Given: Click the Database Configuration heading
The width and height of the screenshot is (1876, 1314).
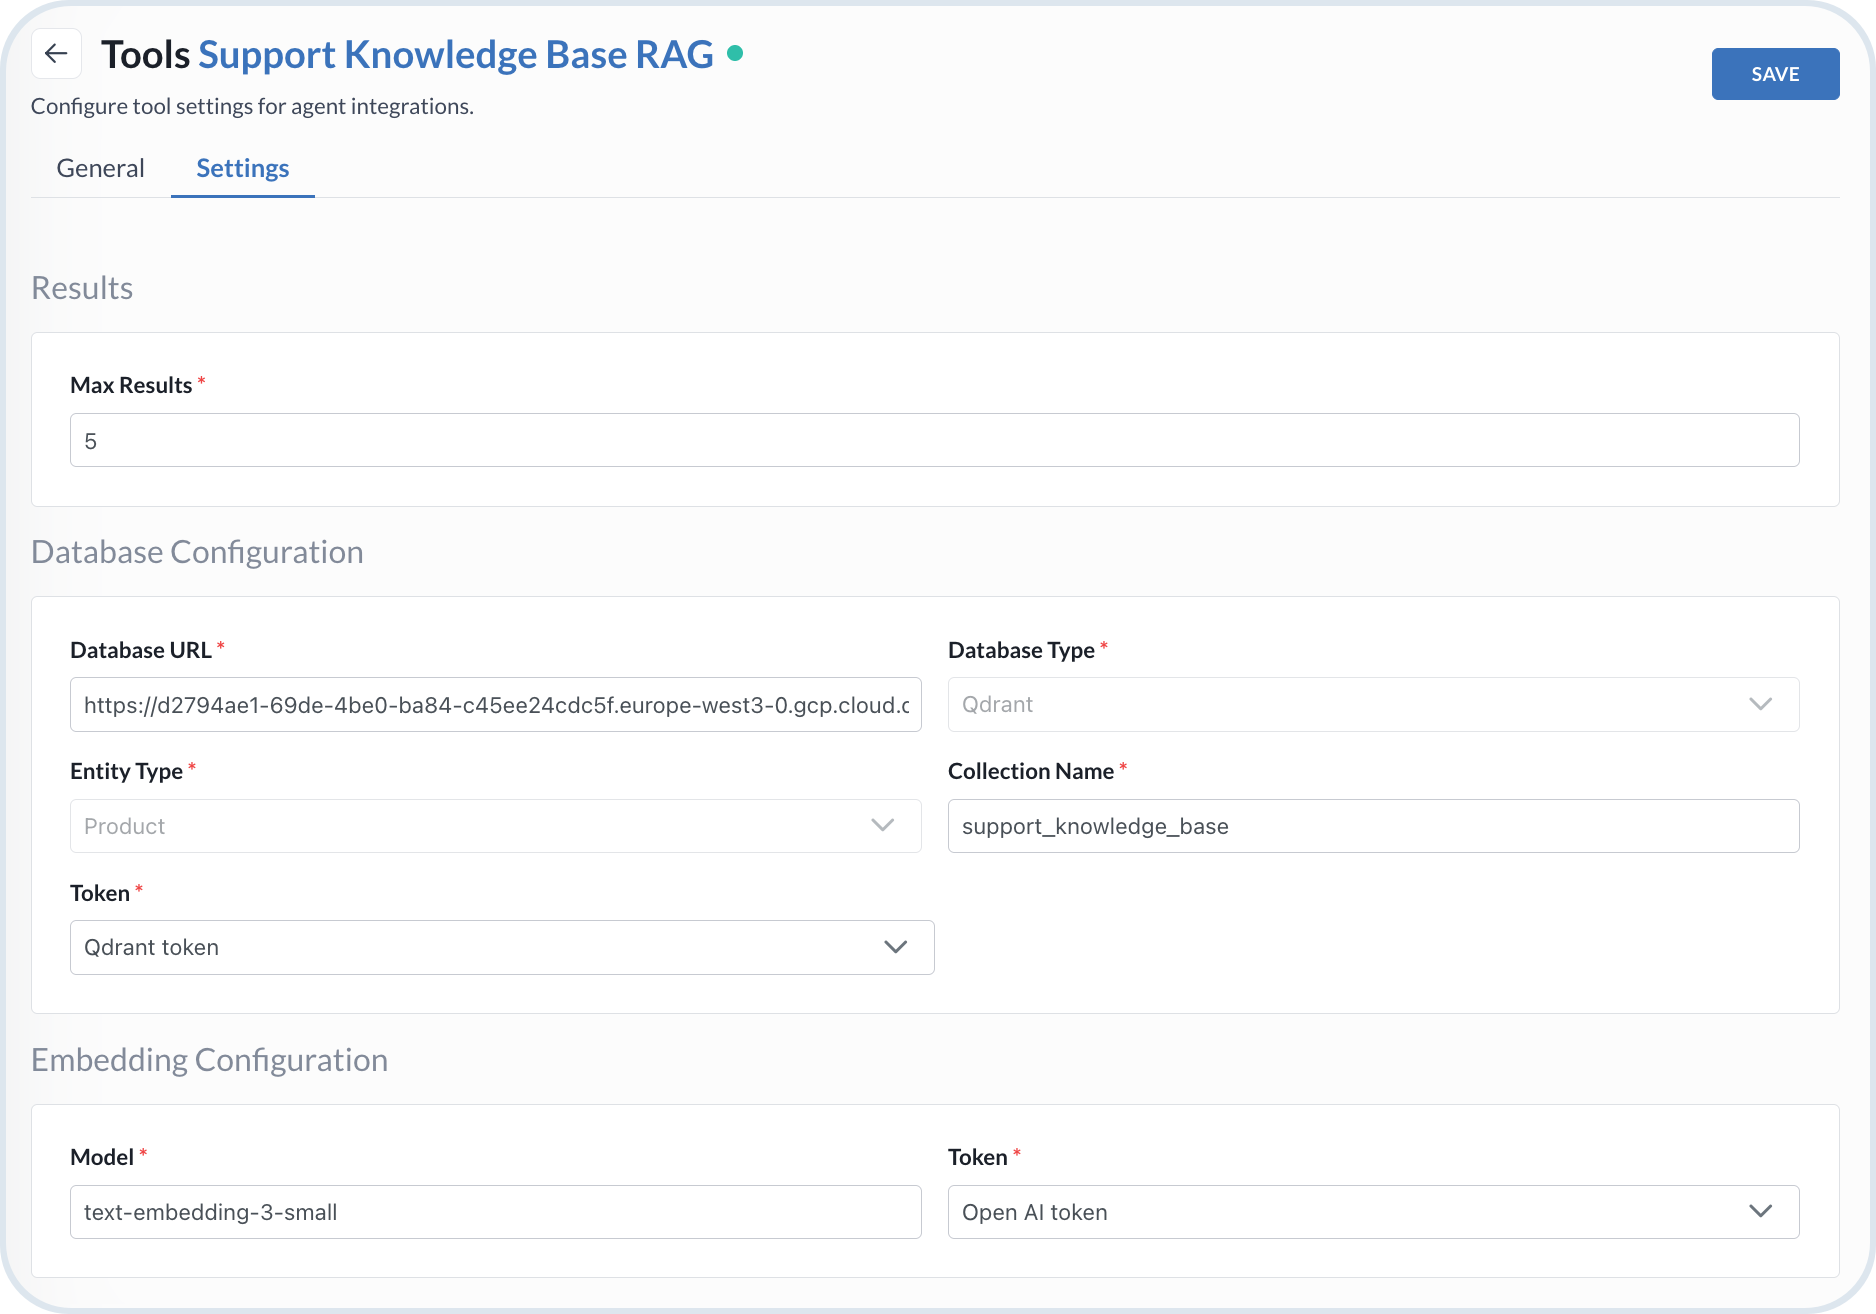Looking at the screenshot, I should coord(197,552).
